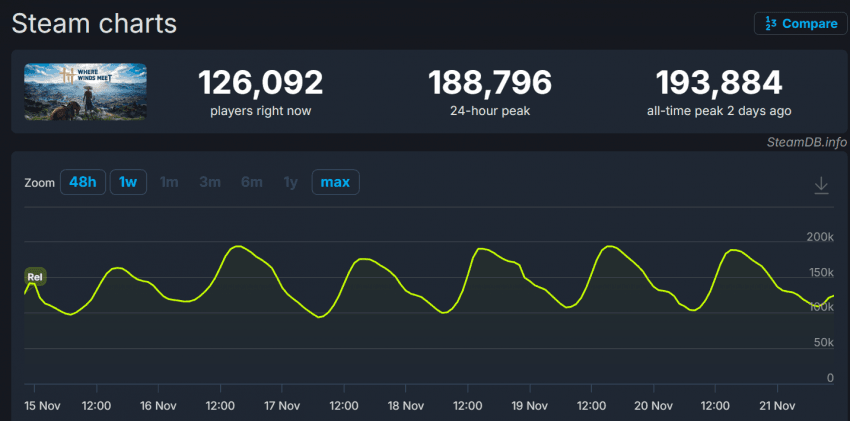Choose the 3m zoom option
Screen dimensions: 850x421
point(210,182)
